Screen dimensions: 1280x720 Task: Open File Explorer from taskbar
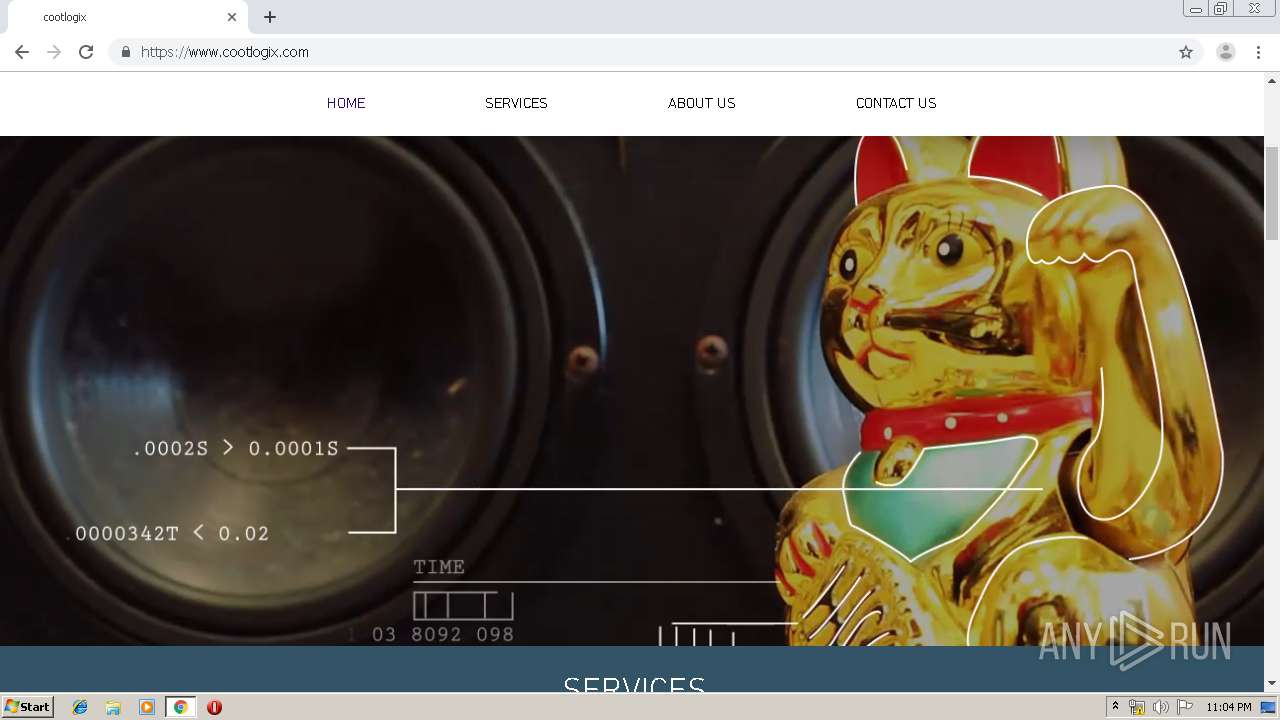coord(113,707)
